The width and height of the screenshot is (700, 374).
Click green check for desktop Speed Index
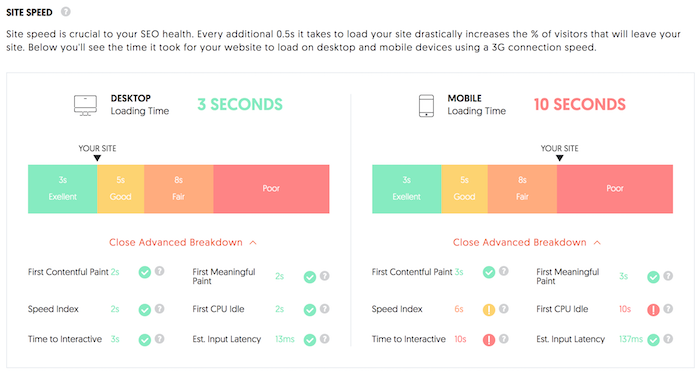(x=145, y=310)
